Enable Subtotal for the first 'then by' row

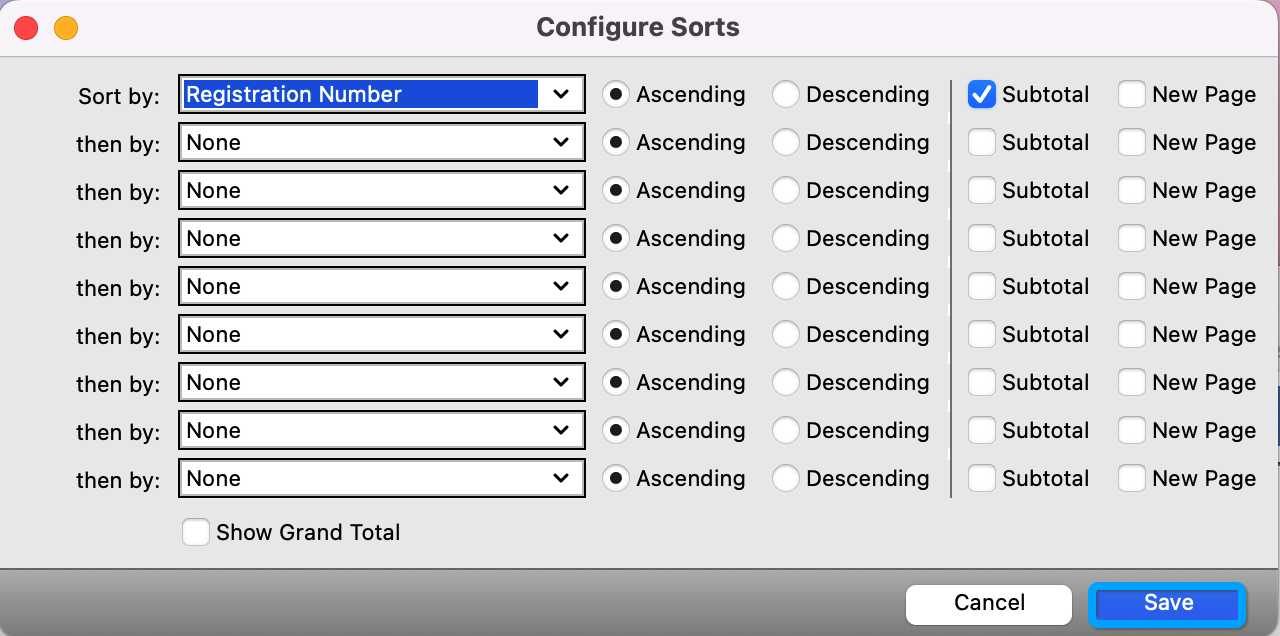[982, 143]
